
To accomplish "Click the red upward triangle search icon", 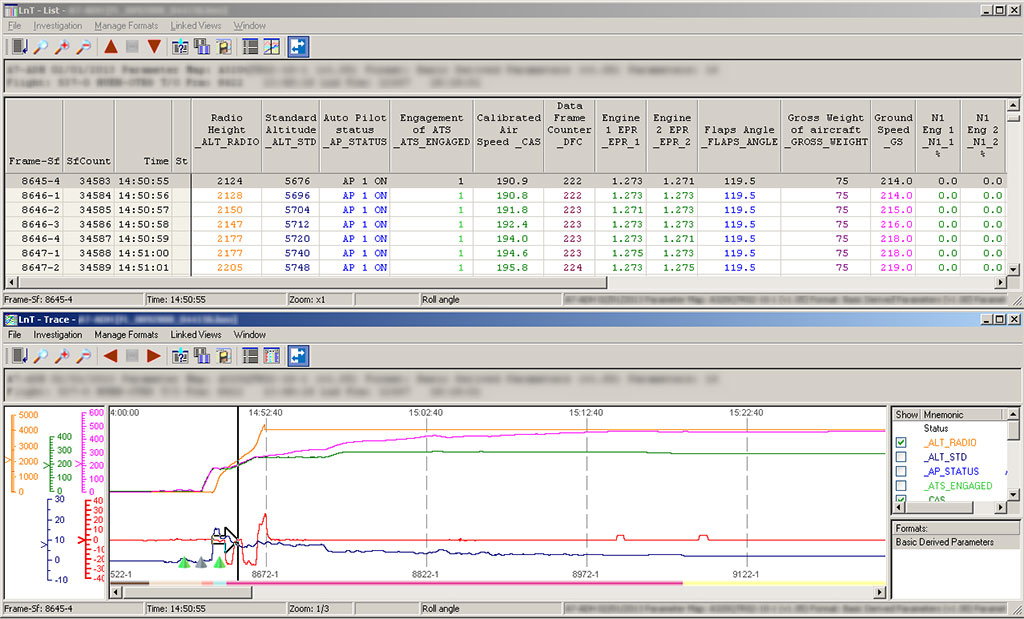I will click(x=111, y=46).
